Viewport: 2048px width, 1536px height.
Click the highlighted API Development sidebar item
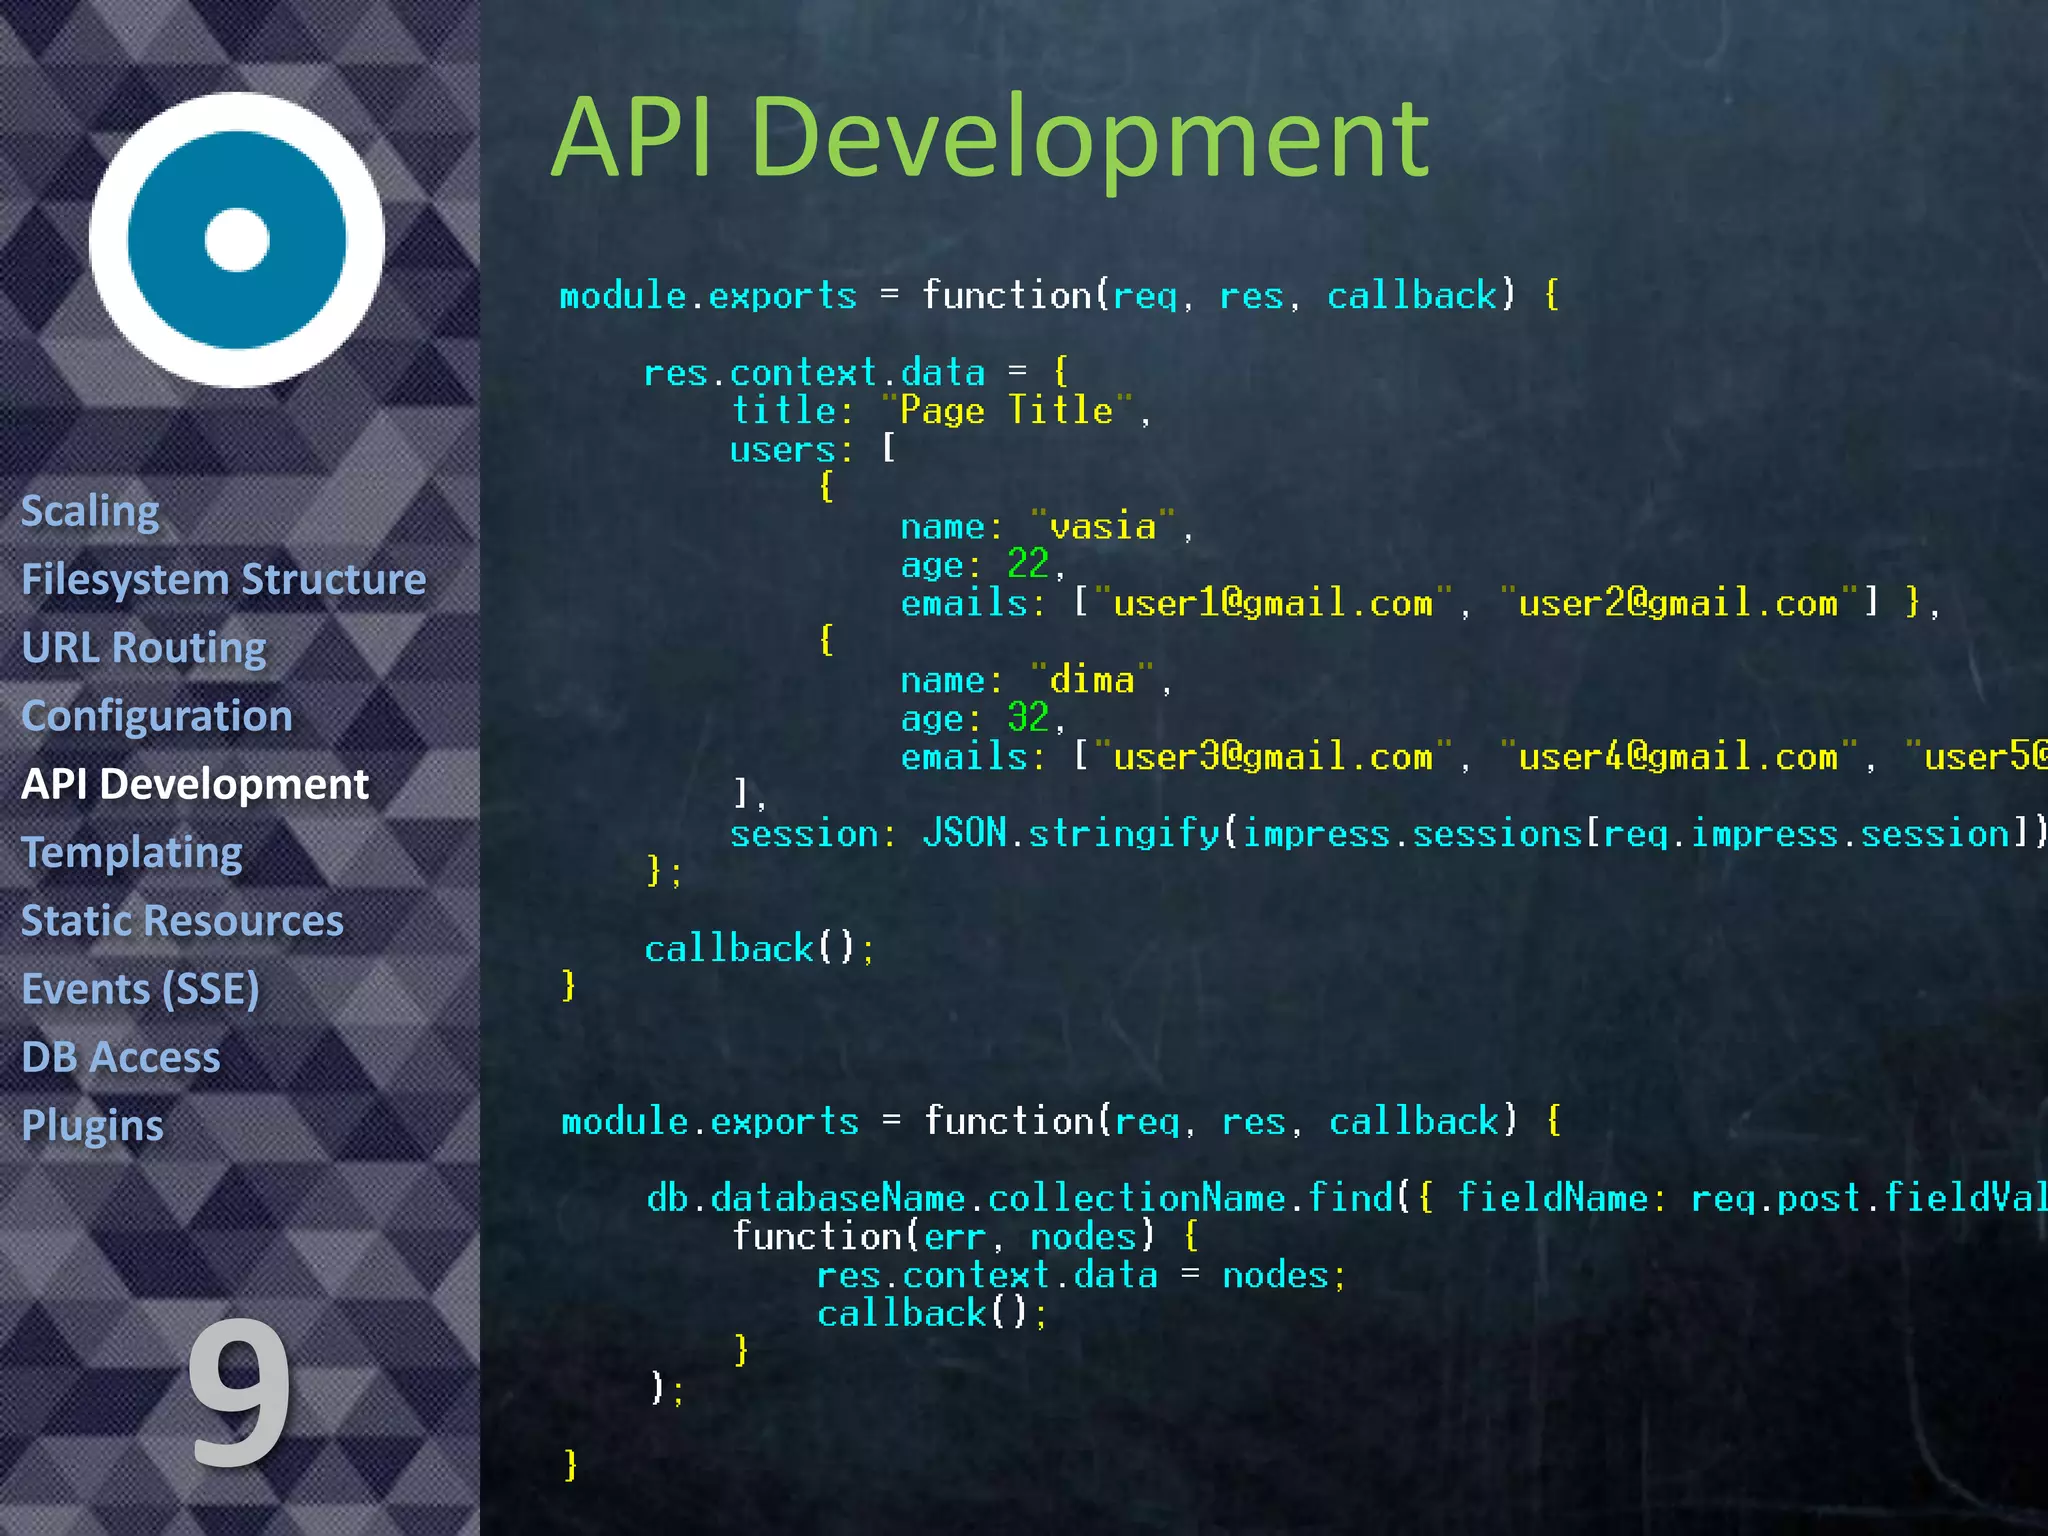click(x=195, y=784)
